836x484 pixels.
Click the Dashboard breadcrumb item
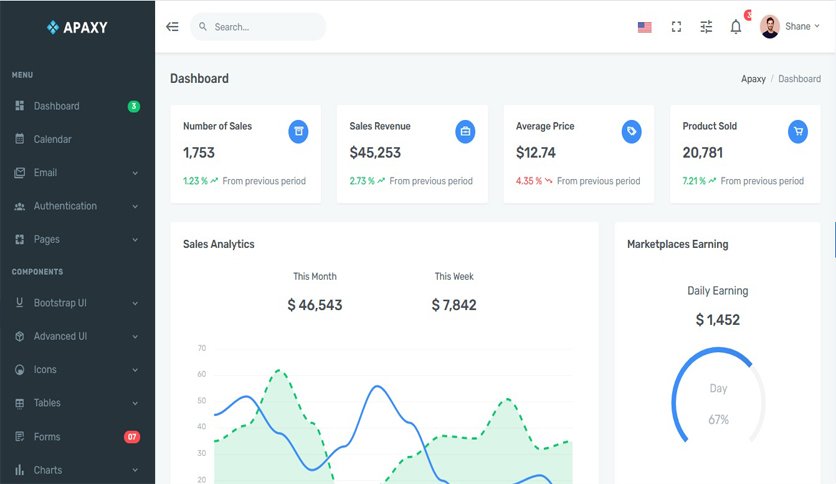[x=799, y=79]
